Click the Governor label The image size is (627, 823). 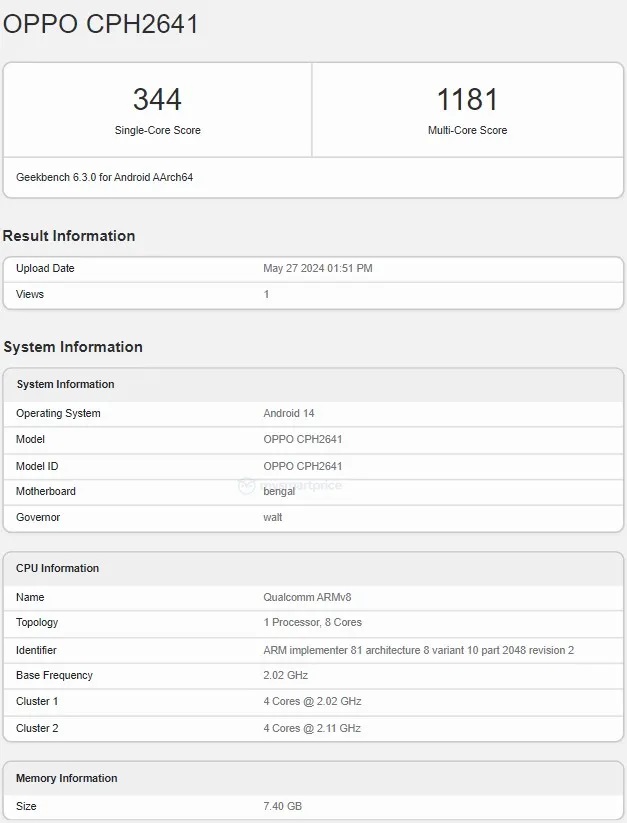pos(38,518)
